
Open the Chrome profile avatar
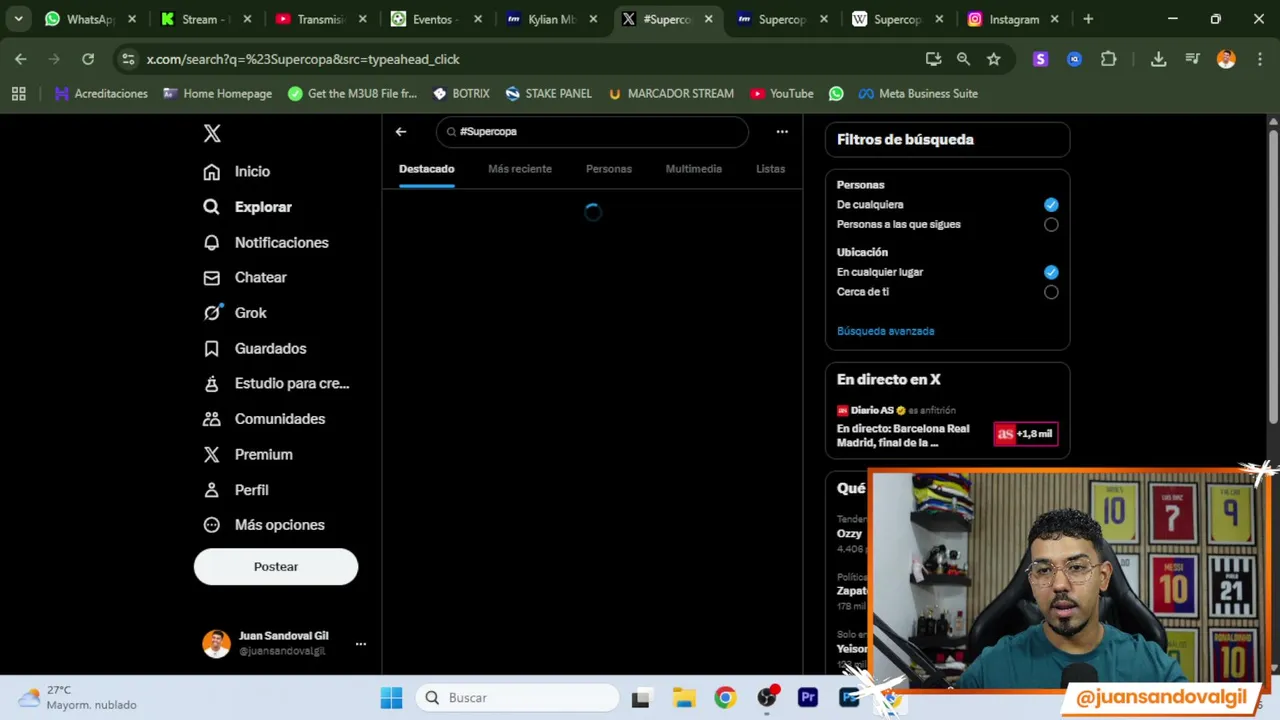[1226, 59]
